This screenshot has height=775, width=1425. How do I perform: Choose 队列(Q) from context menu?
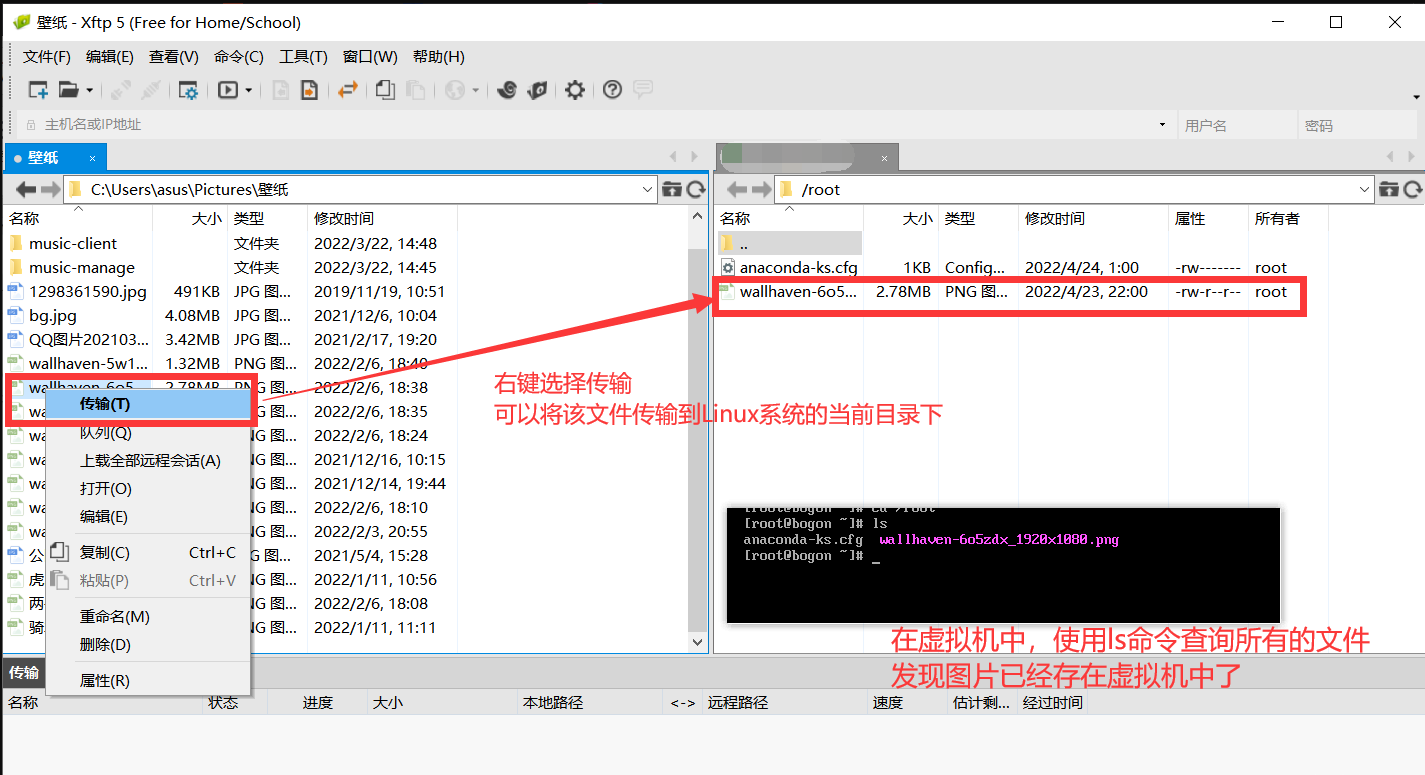(148, 433)
